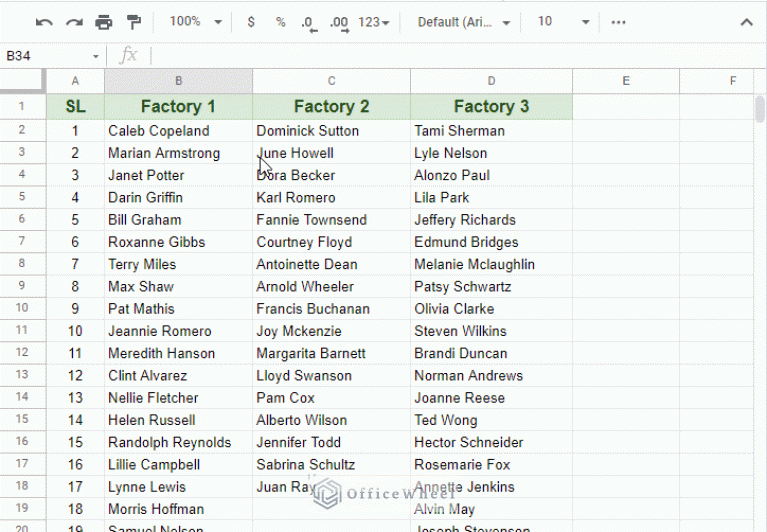The image size is (767, 532).
Task: Select the Paint format roller icon
Action: [134, 22]
